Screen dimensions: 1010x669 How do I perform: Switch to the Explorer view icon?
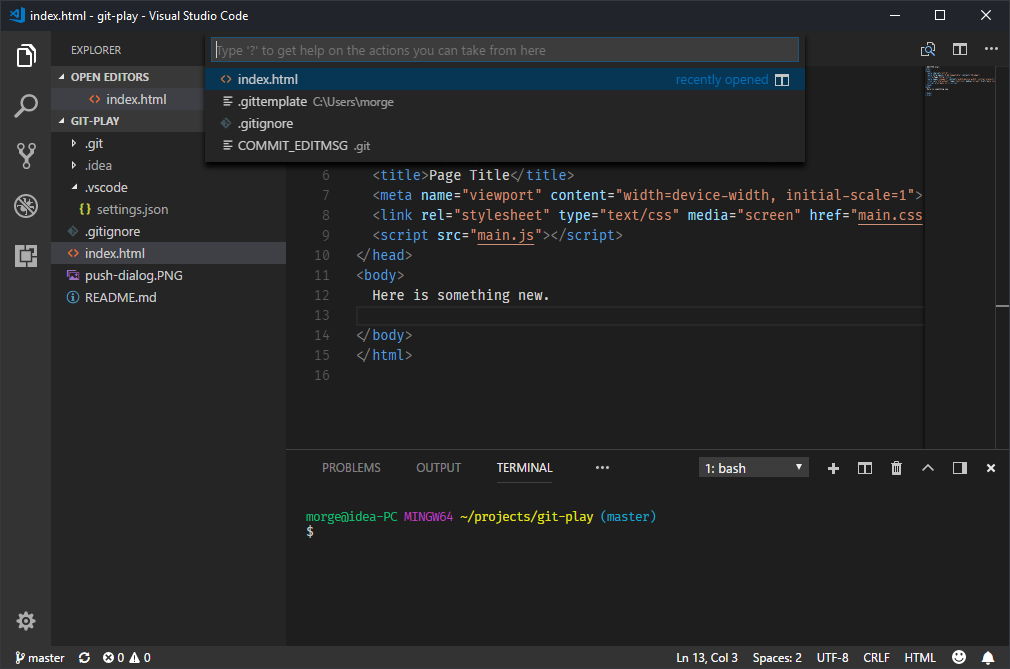pyautogui.click(x=25, y=56)
